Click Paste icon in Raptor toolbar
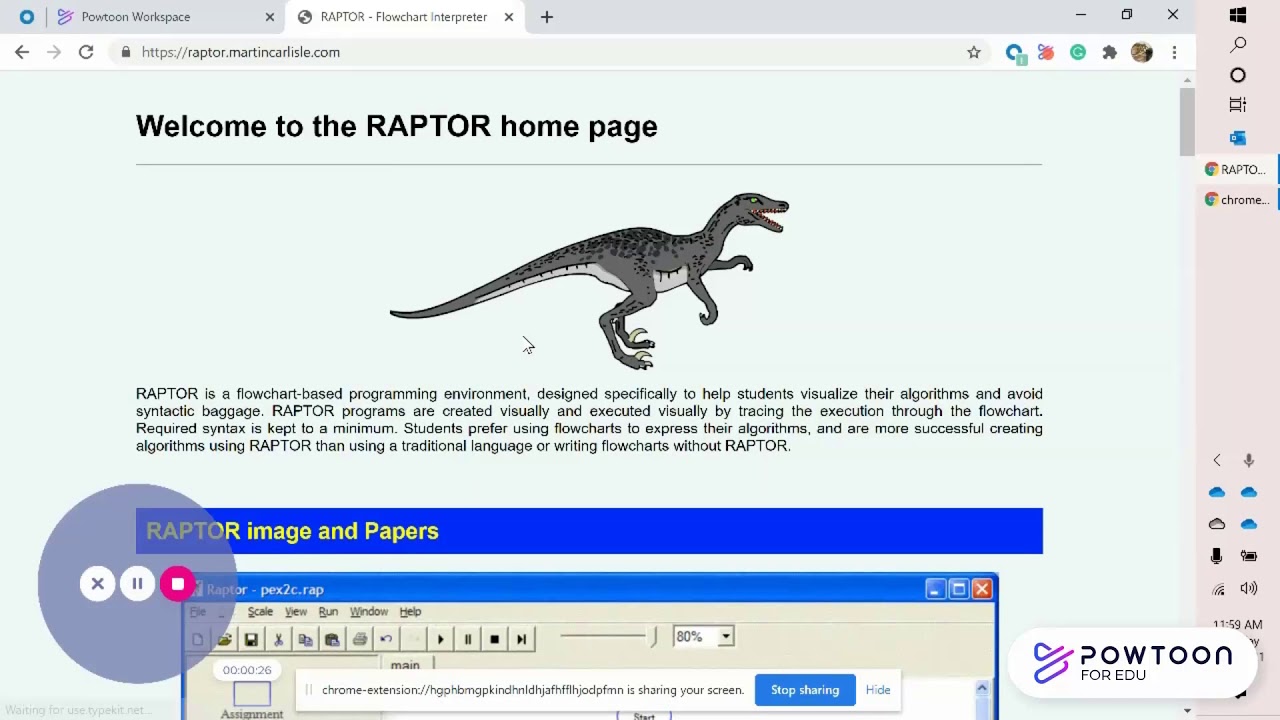The height and width of the screenshot is (720, 1280). pyautogui.click(x=332, y=640)
